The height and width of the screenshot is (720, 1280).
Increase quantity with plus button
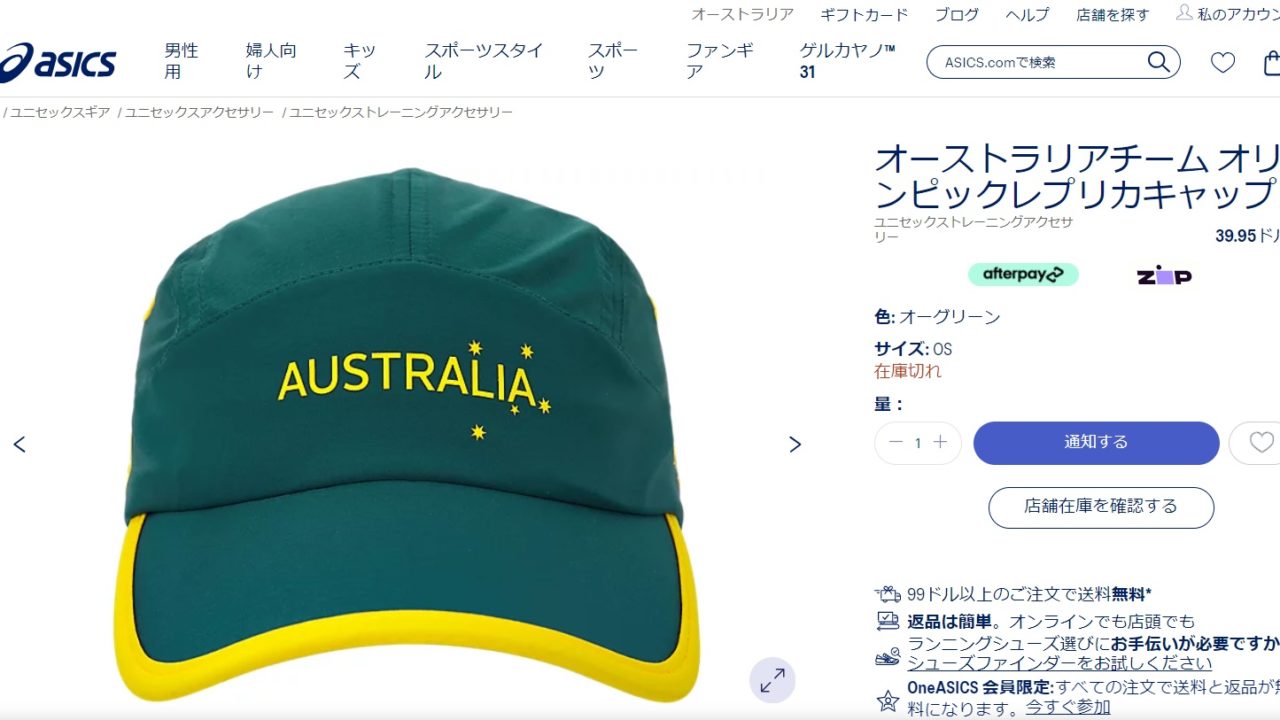pos(940,442)
